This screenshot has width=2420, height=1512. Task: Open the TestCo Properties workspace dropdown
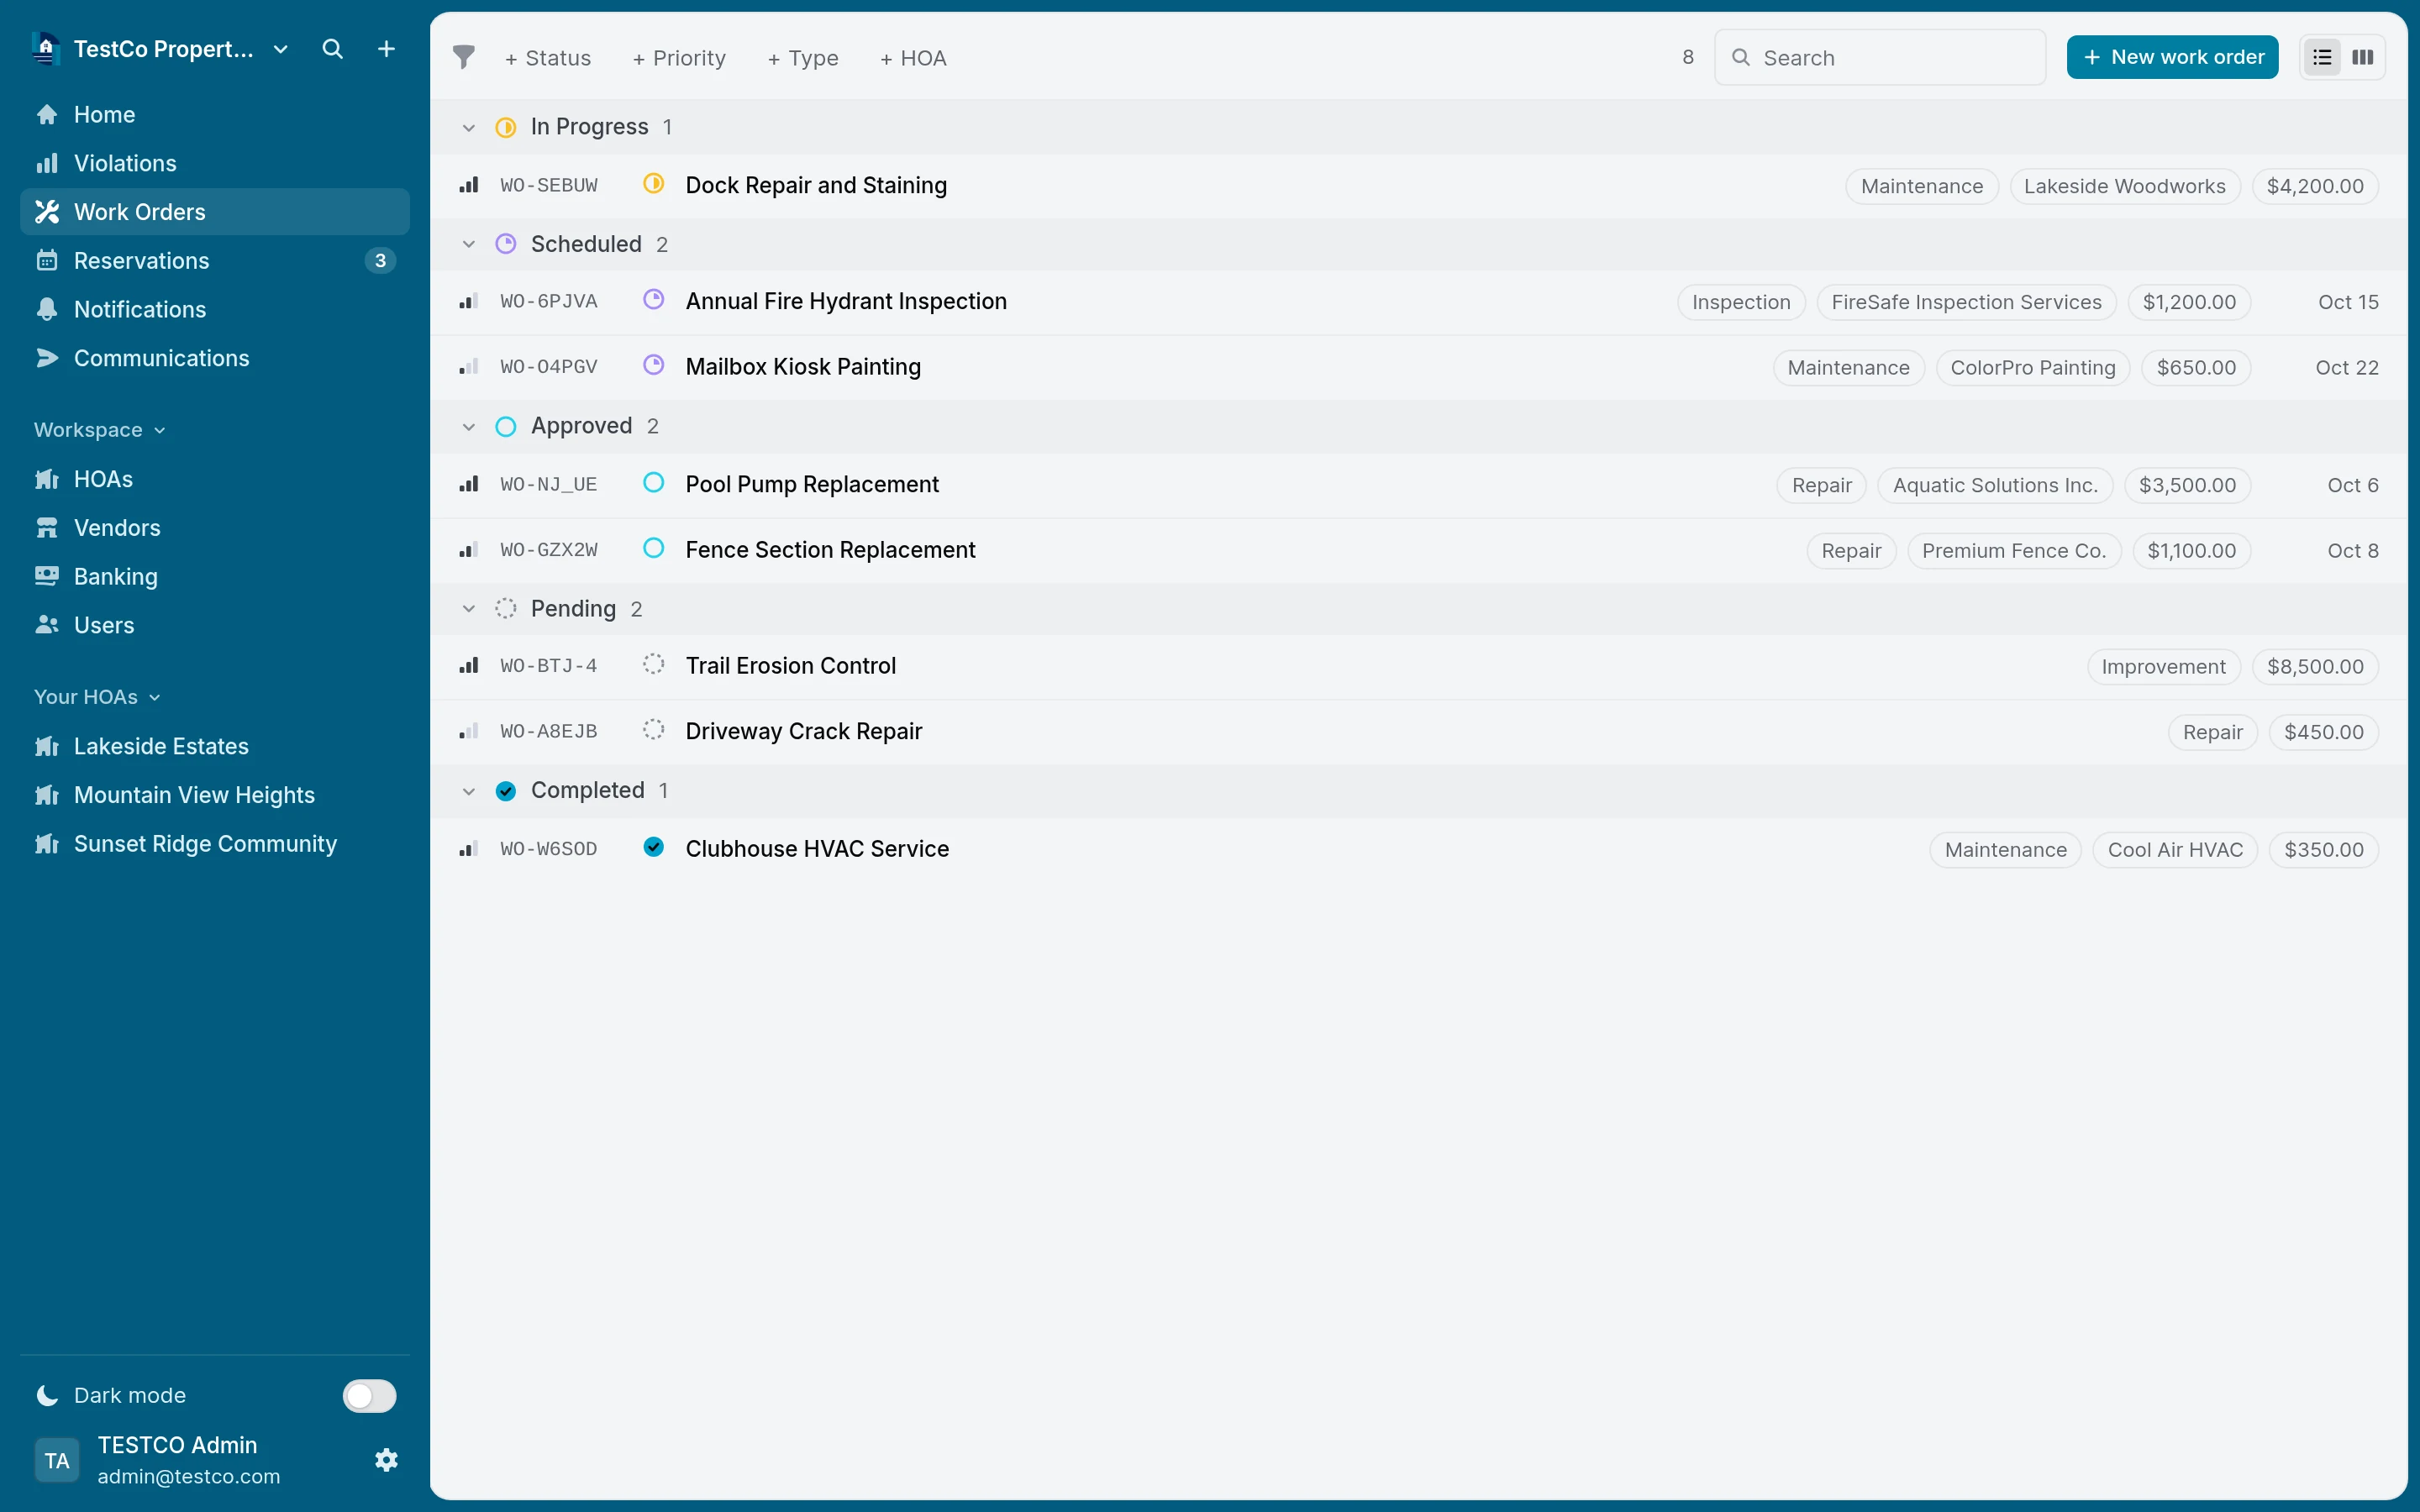pos(281,49)
